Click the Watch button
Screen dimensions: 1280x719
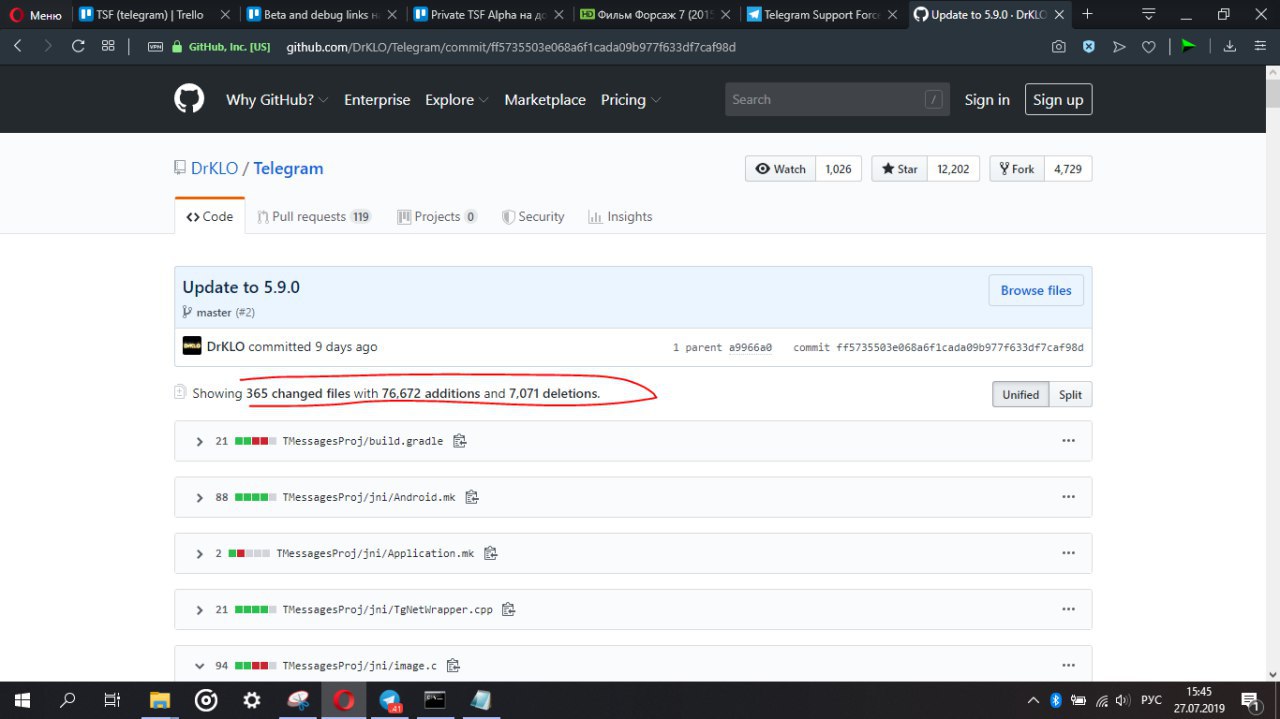pos(781,169)
